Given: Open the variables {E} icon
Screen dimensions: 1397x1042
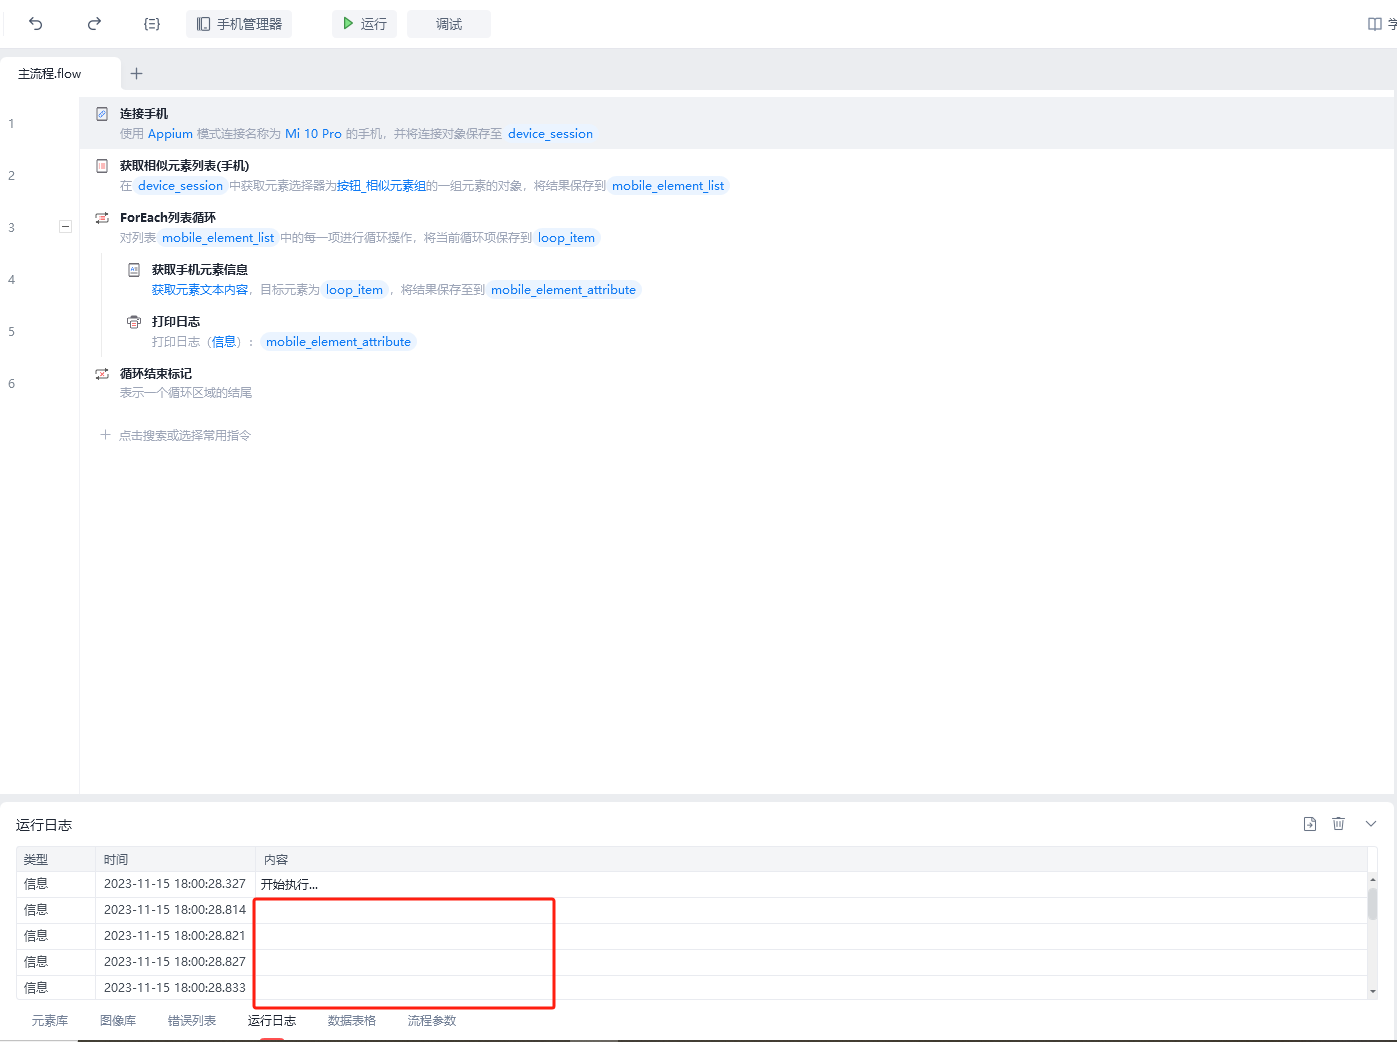Looking at the screenshot, I should tap(152, 24).
